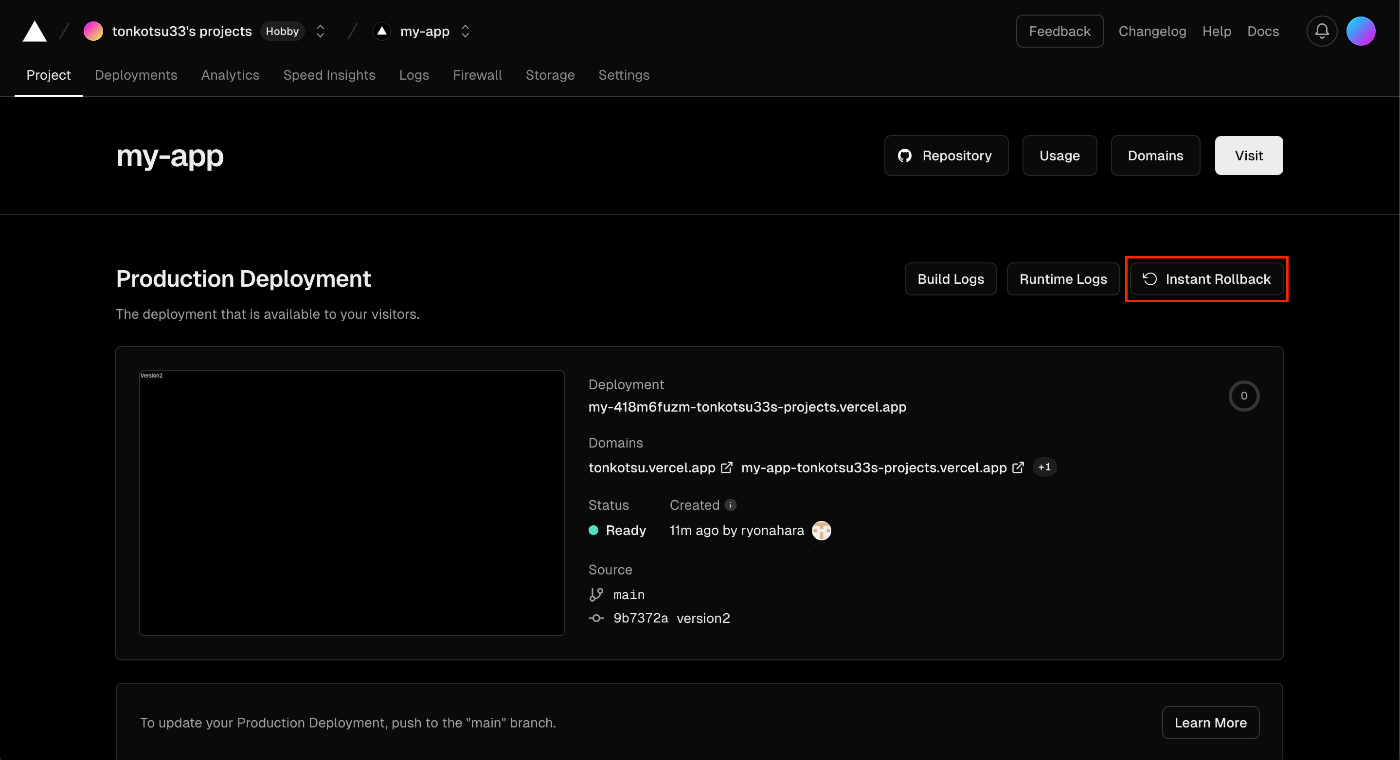The image size is (1400, 760).
Task: Open the Changelog link
Action: (x=1152, y=31)
